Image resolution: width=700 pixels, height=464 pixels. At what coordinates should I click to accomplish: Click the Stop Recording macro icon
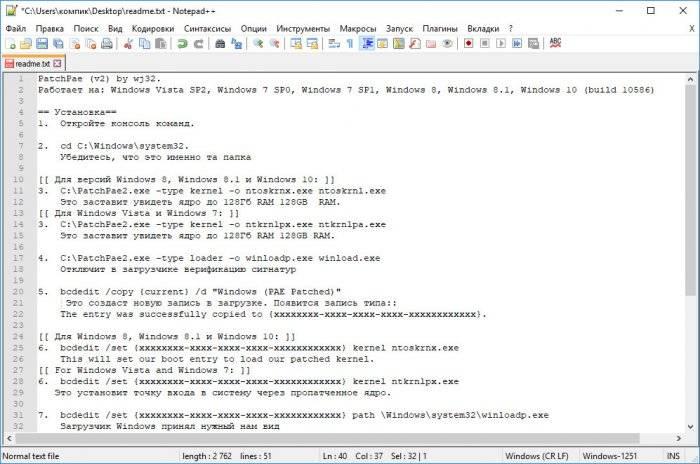coord(485,43)
